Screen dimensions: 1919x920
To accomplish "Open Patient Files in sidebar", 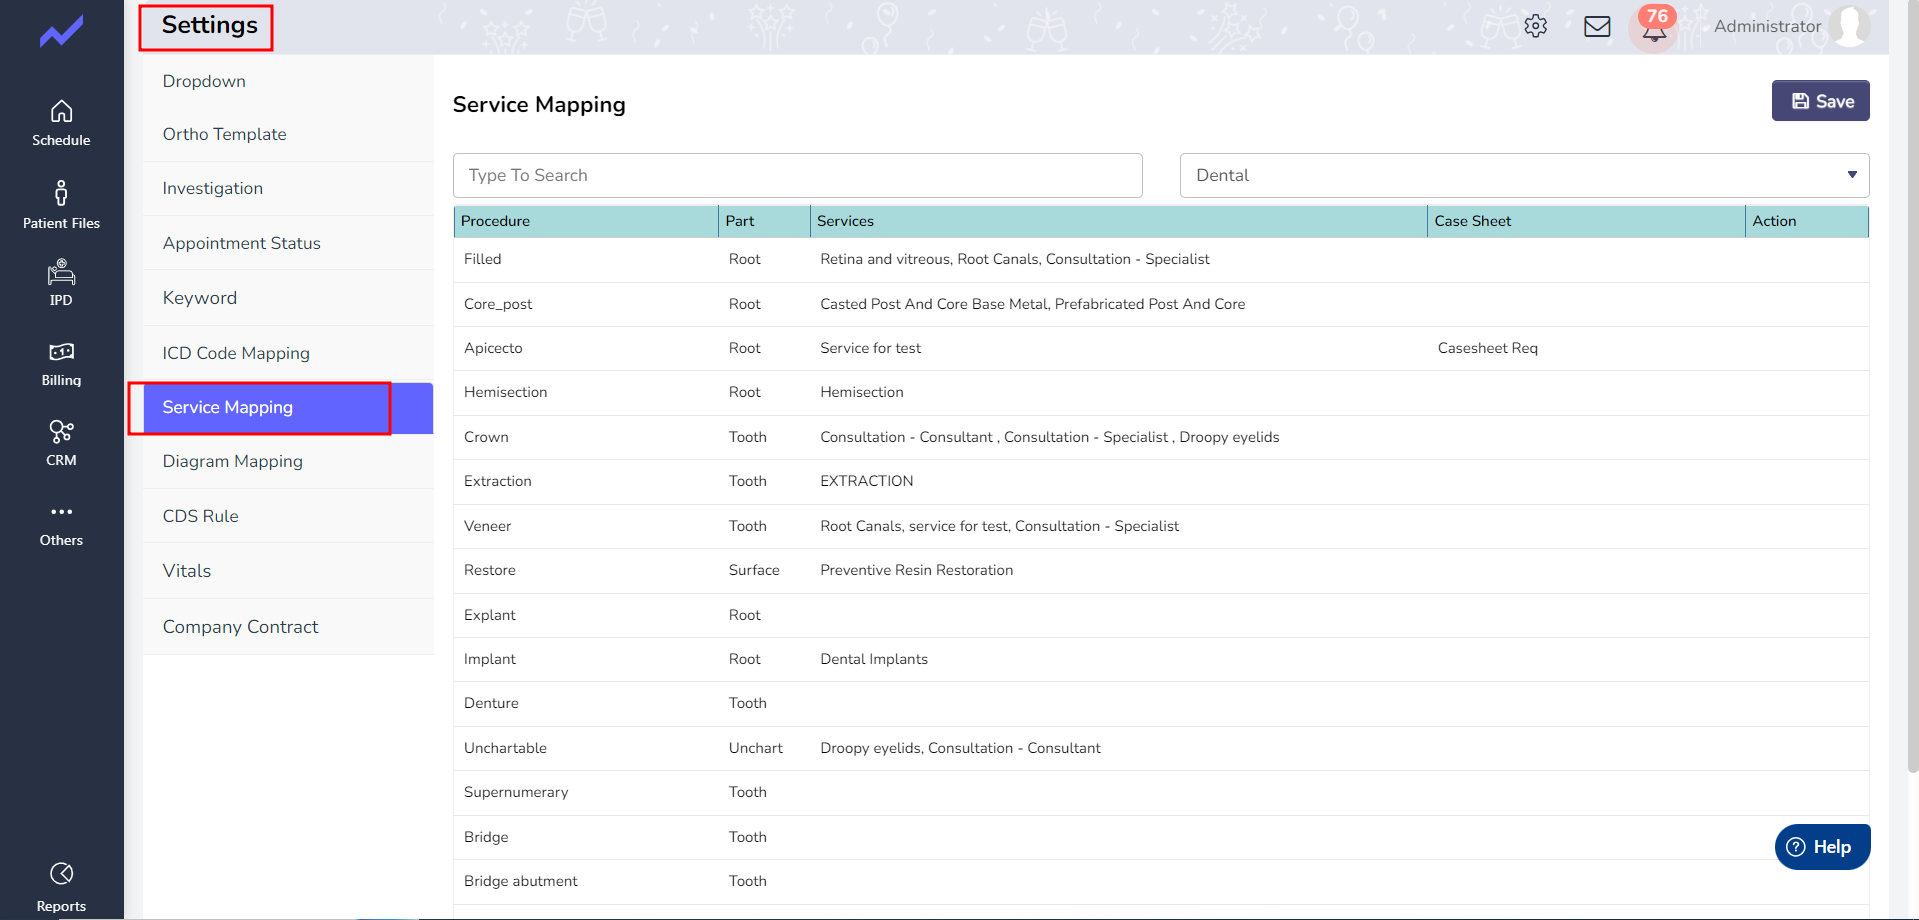I will click(x=61, y=205).
